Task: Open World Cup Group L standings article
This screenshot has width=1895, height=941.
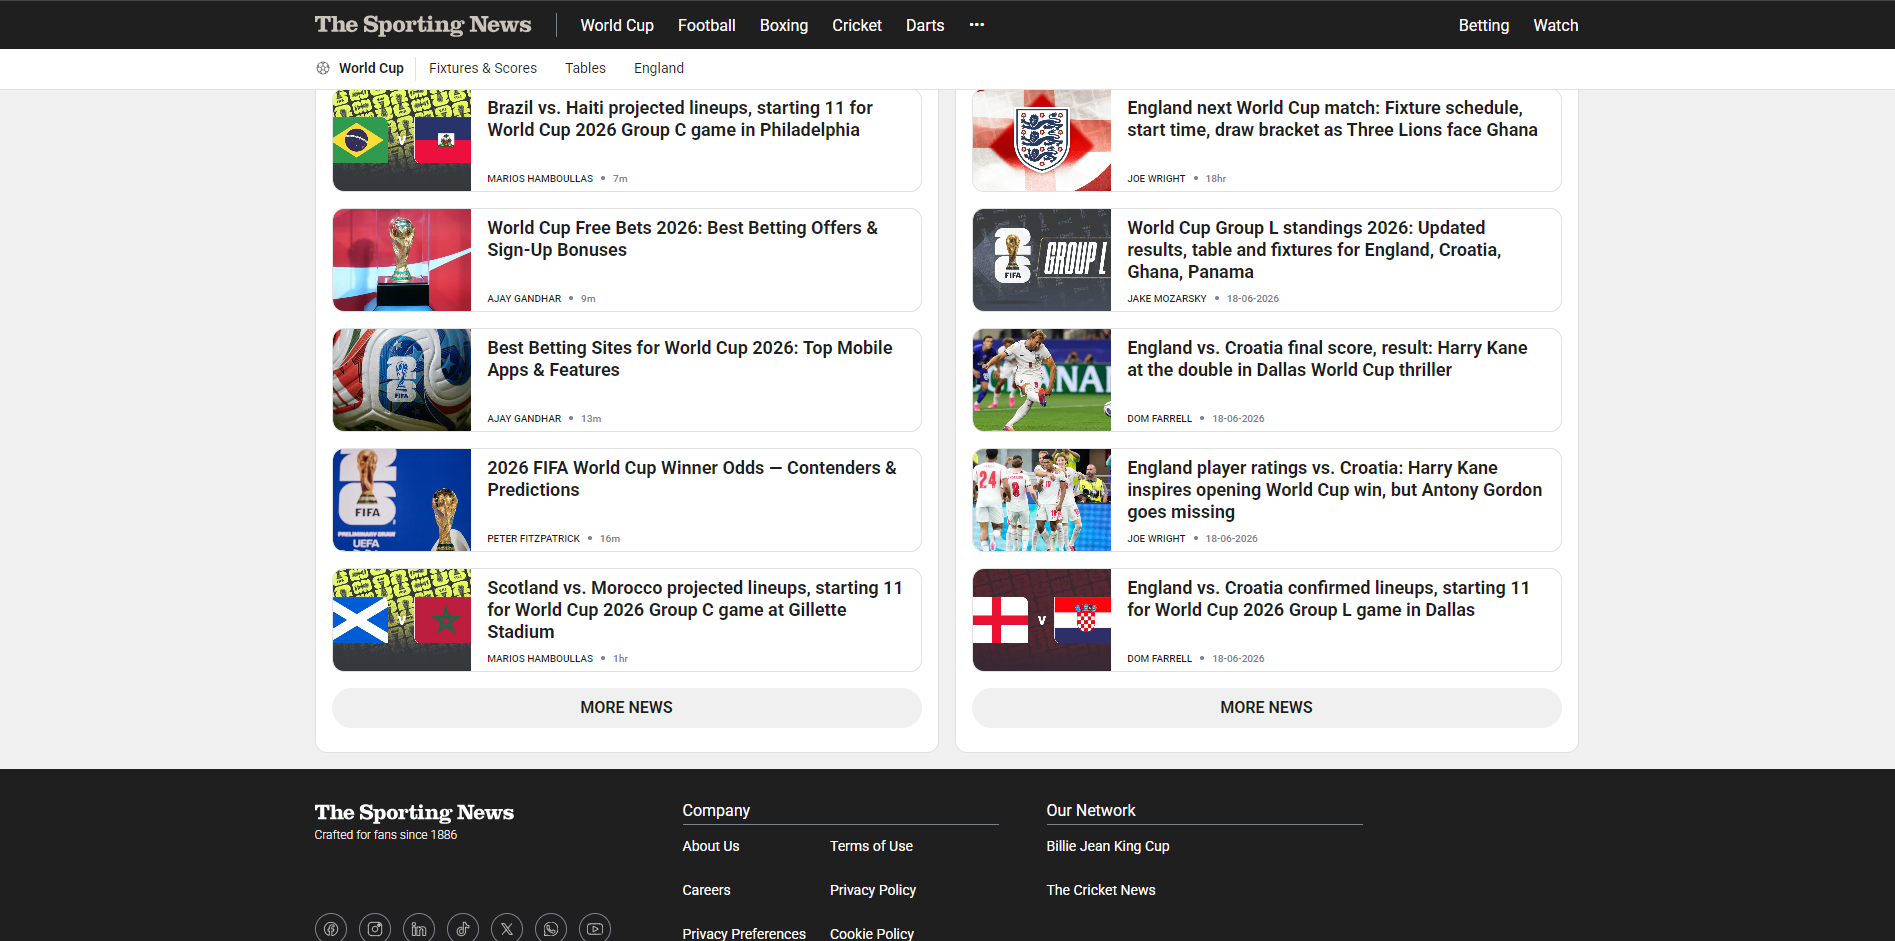Action: 1314,250
